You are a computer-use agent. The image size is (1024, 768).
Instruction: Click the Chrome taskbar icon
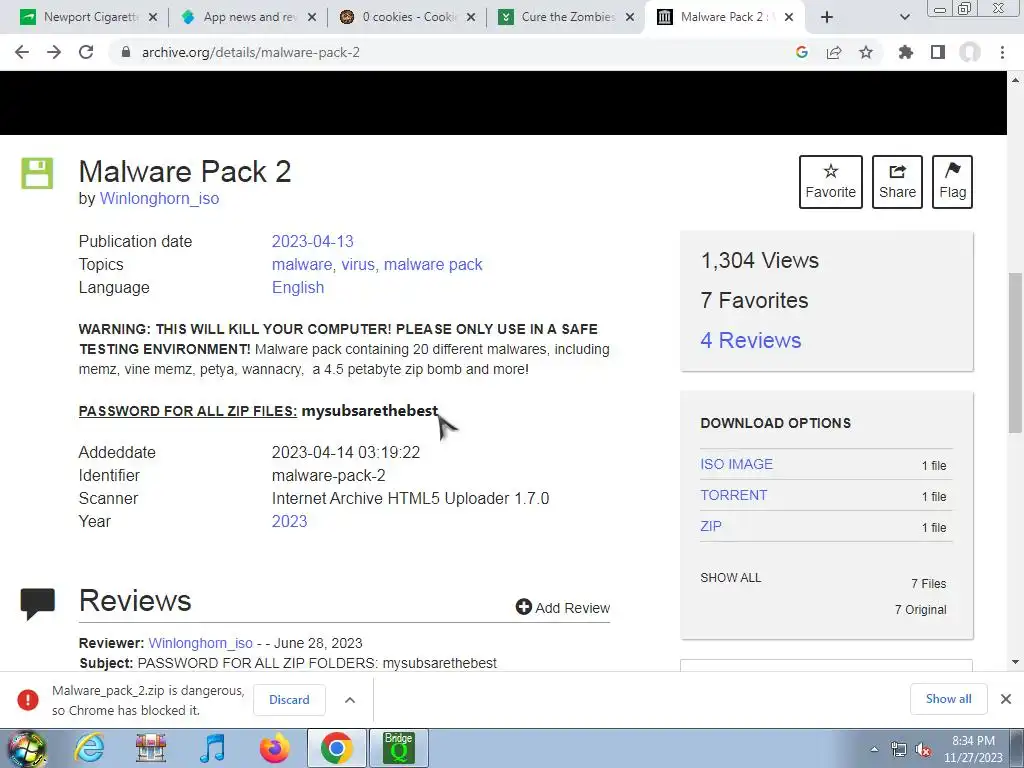(x=336, y=748)
